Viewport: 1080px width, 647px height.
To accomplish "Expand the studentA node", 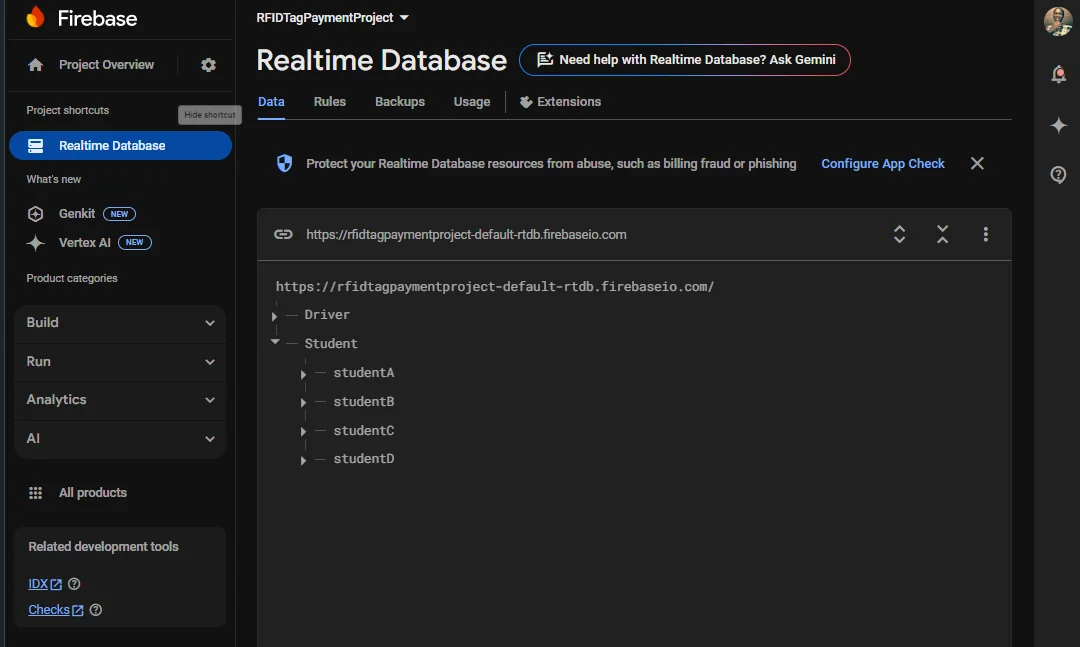I will point(303,374).
